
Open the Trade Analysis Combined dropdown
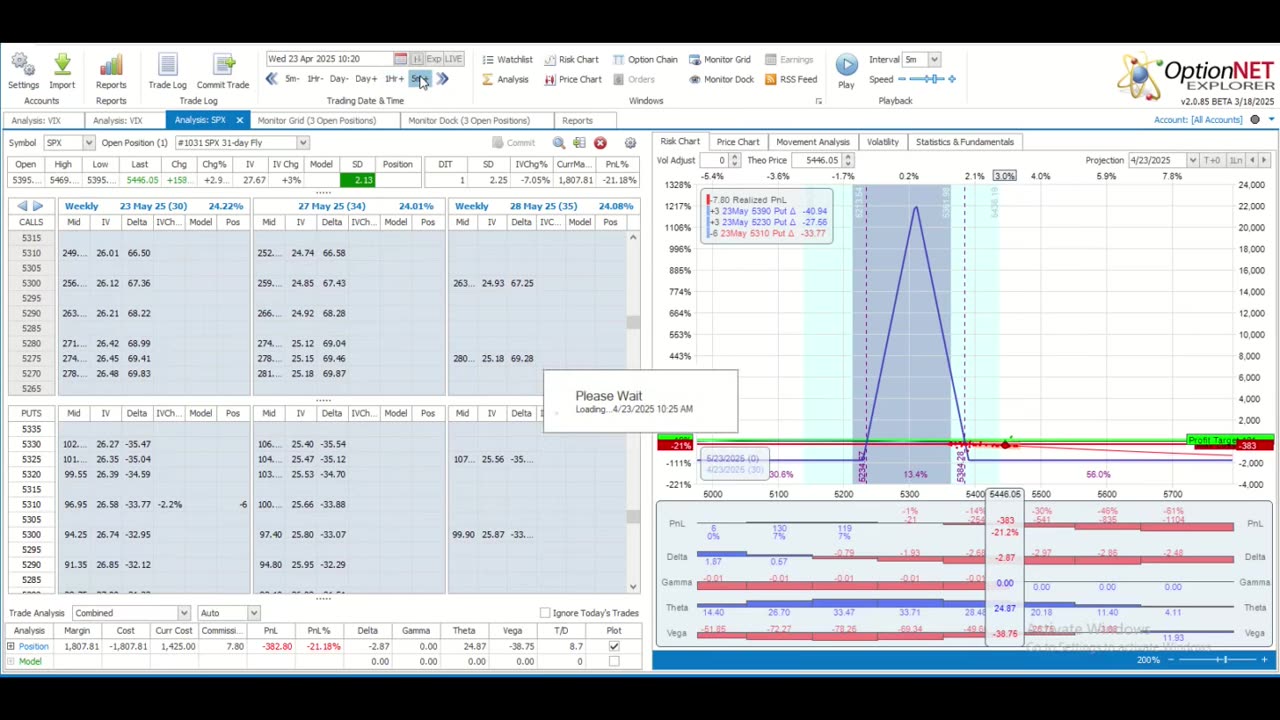[183, 613]
